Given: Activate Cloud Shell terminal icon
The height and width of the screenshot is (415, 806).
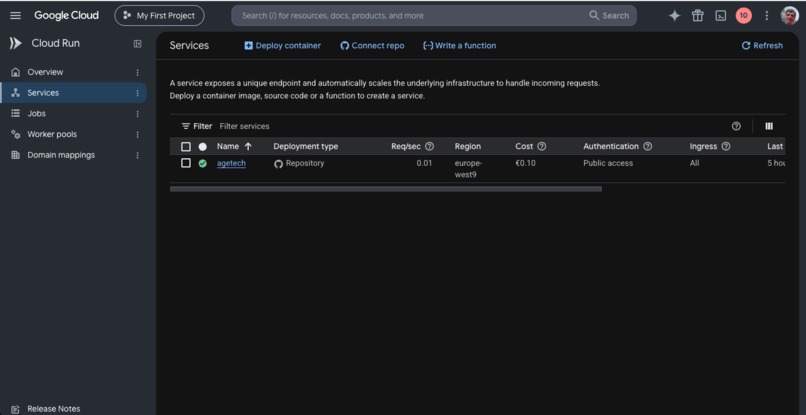Looking at the screenshot, I should click(x=721, y=15).
